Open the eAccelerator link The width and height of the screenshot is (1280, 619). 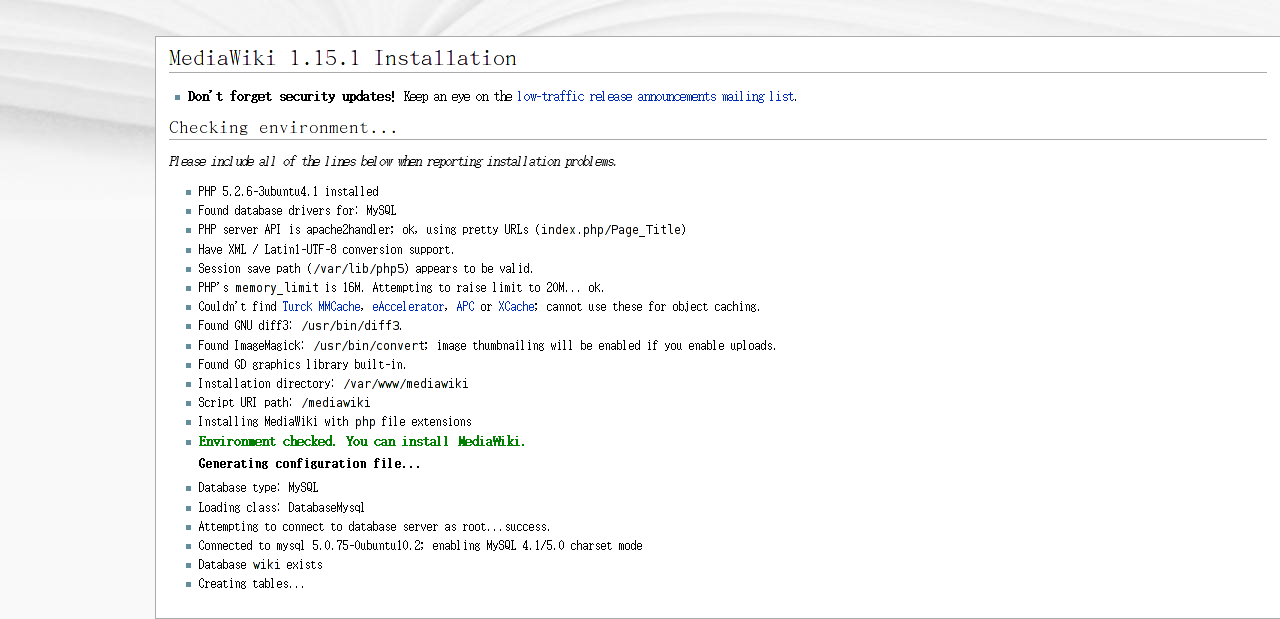pyautogui.click(x=408, y=307)
